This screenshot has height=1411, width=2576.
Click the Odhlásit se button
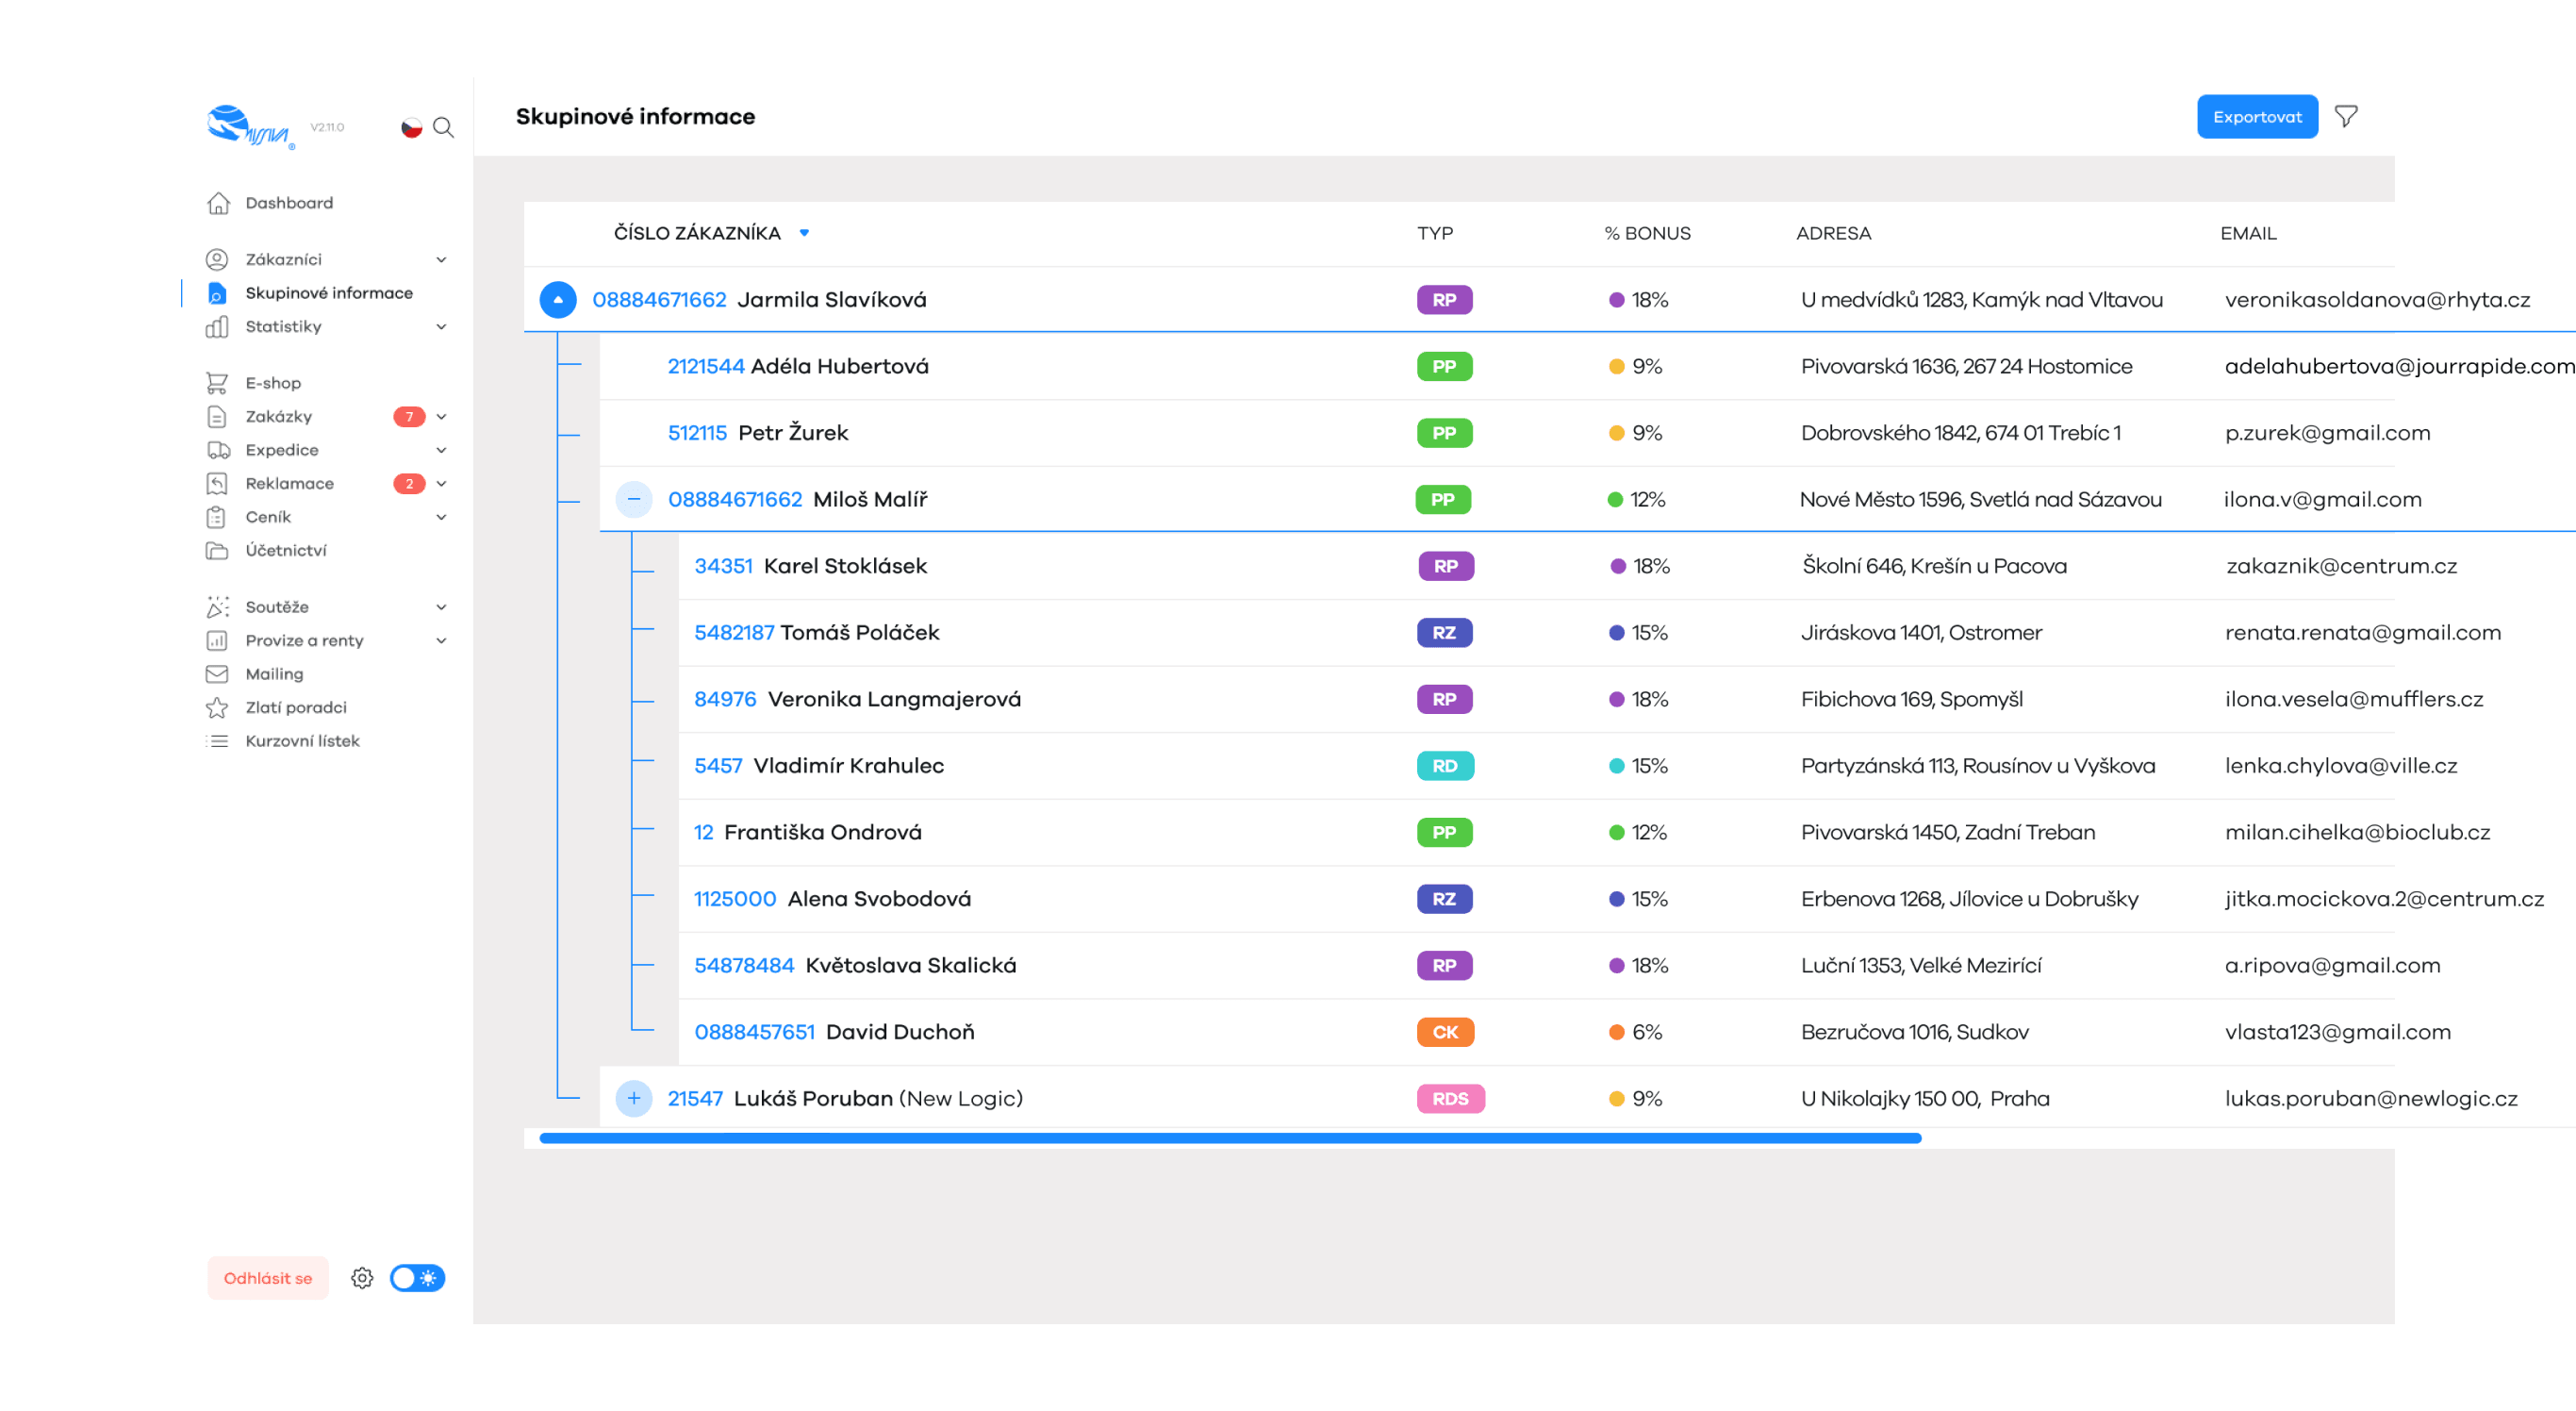pos(268,1278)
